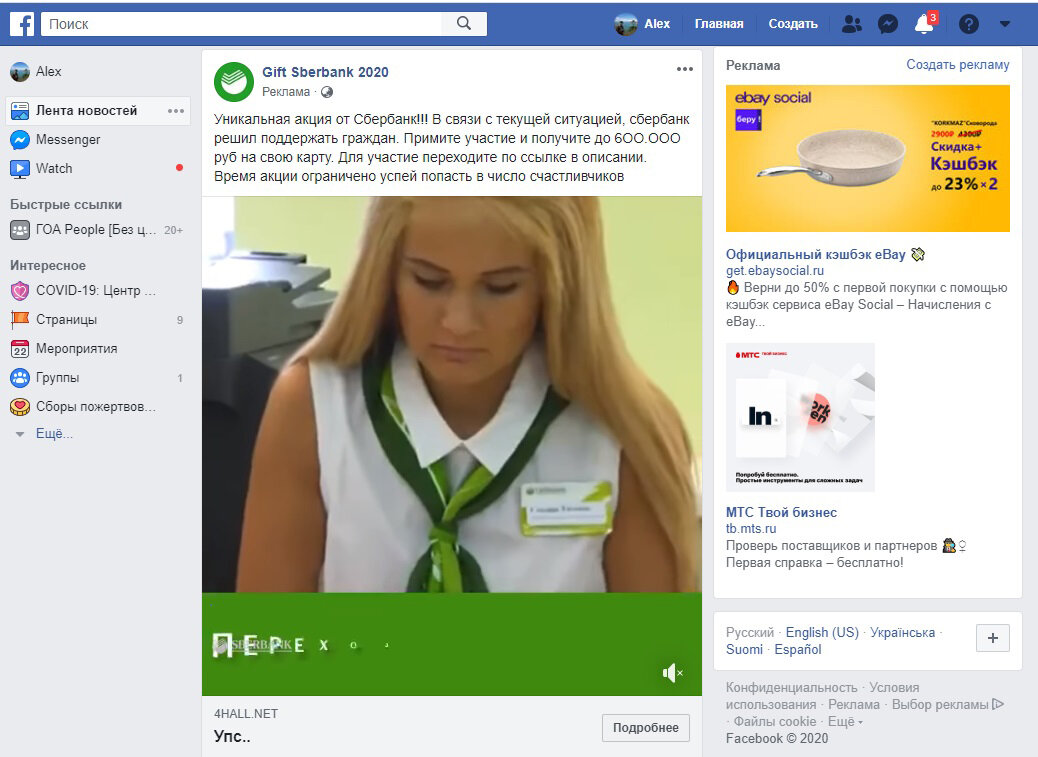The width and height of the screenshot is (1038, 757).
Task: Open the Messenger icon in the top bar
Action: (x=888, y=24)
